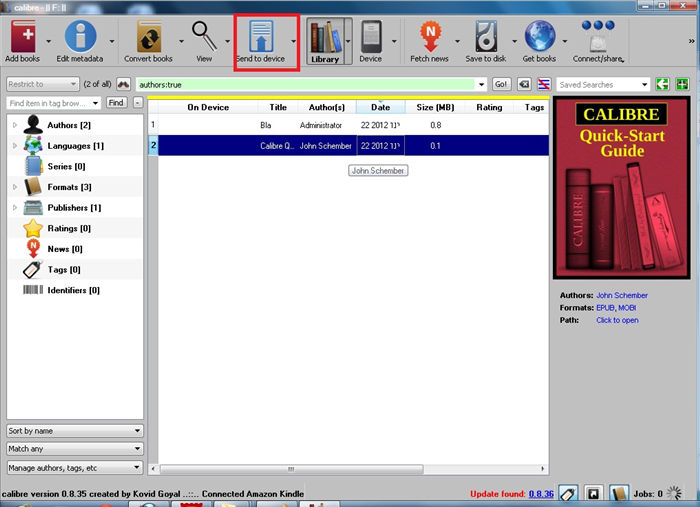700x507 pixels.
Task: Open update version 0.8.36 link
Action: point(541,494)
